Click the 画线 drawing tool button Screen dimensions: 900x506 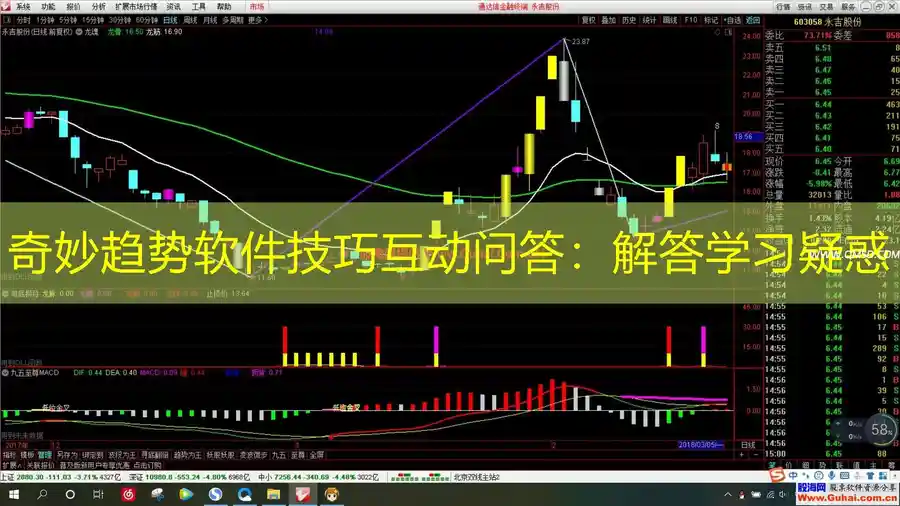click(670, 20)
